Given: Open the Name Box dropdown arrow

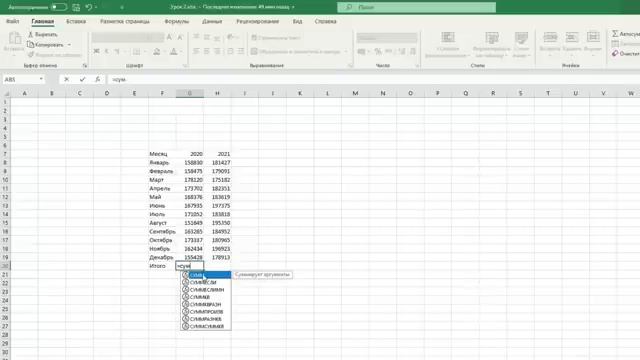Looking at the screenshot, I should pos(41,79).
